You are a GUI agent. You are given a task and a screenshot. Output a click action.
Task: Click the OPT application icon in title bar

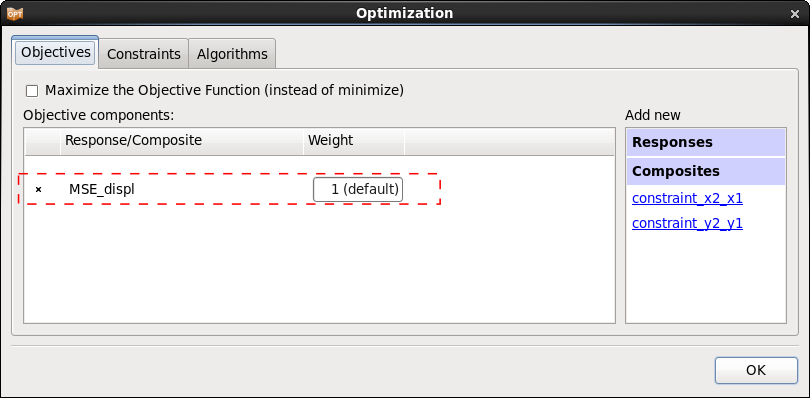click(x=14, y=13)
